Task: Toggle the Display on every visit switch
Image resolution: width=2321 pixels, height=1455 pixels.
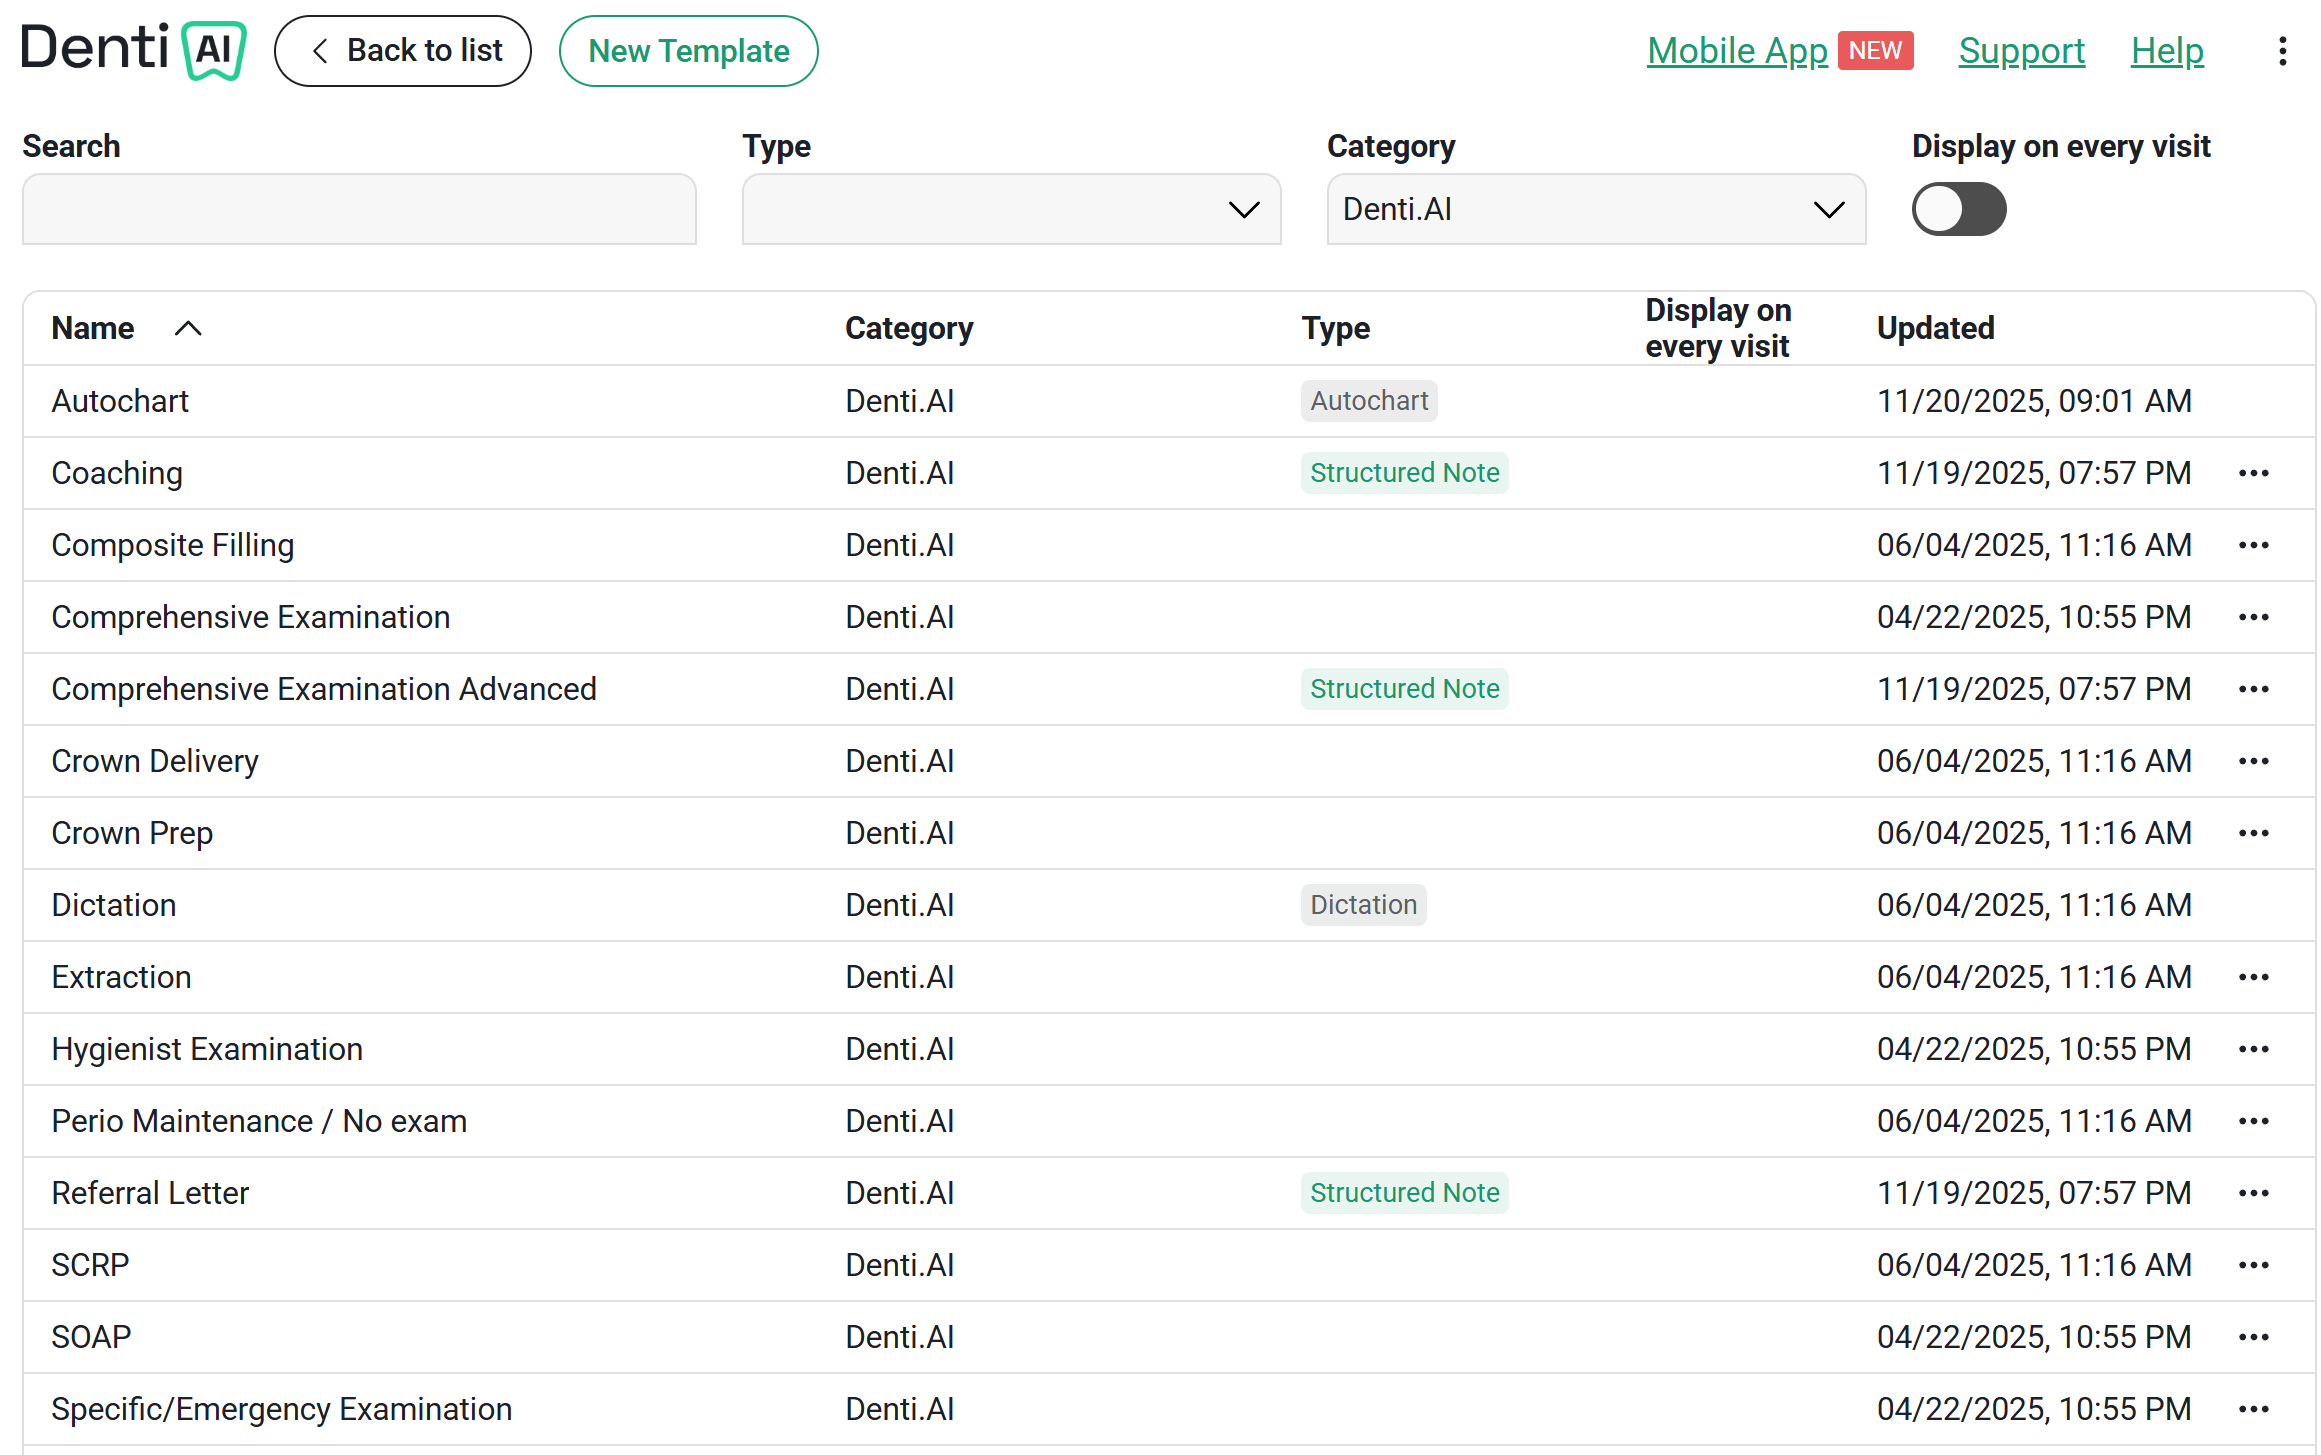Action: 1959,209
